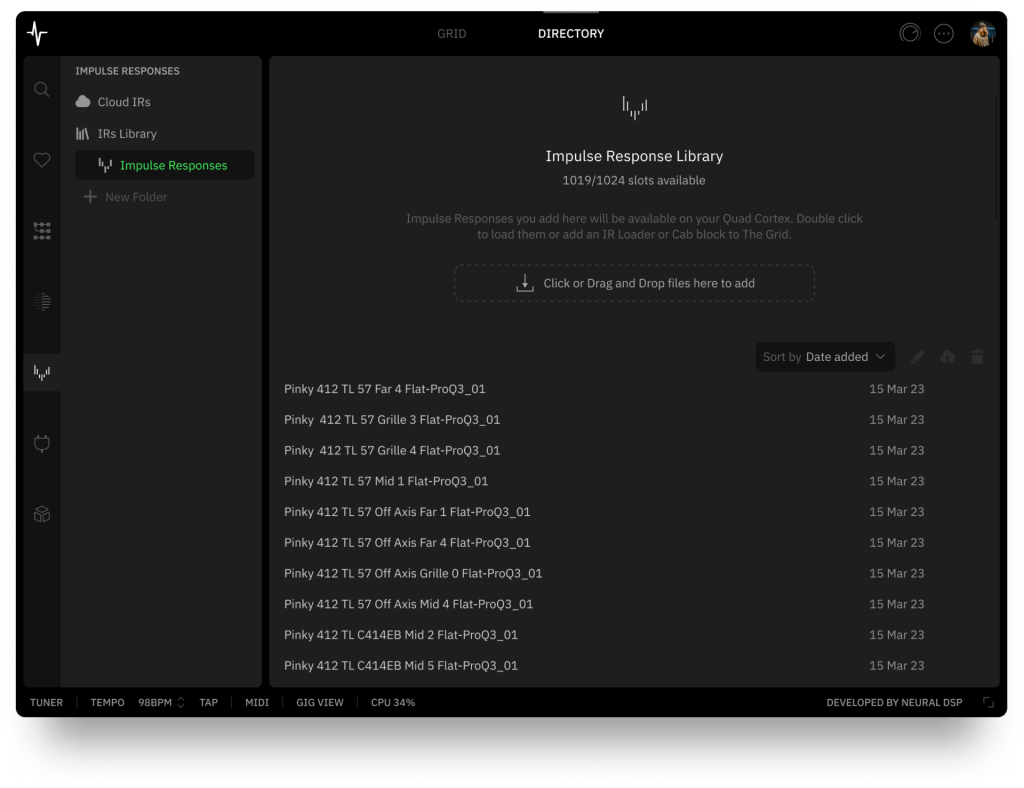Click the drag and drop files area
The width and height of the screenshot is (1024, 788).
point(634,283)
